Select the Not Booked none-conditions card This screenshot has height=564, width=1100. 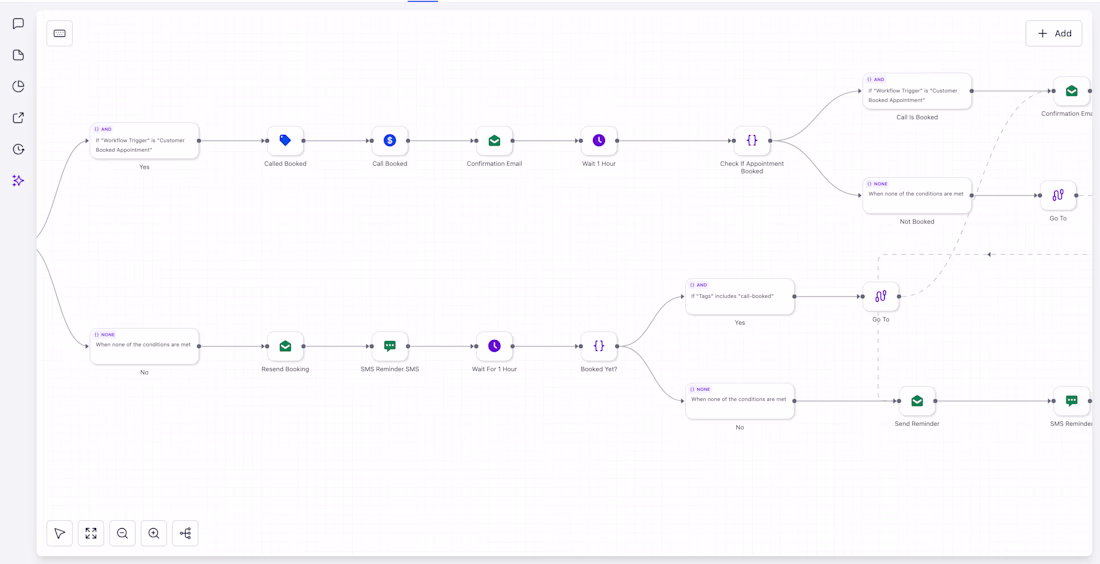click(917, 196)
